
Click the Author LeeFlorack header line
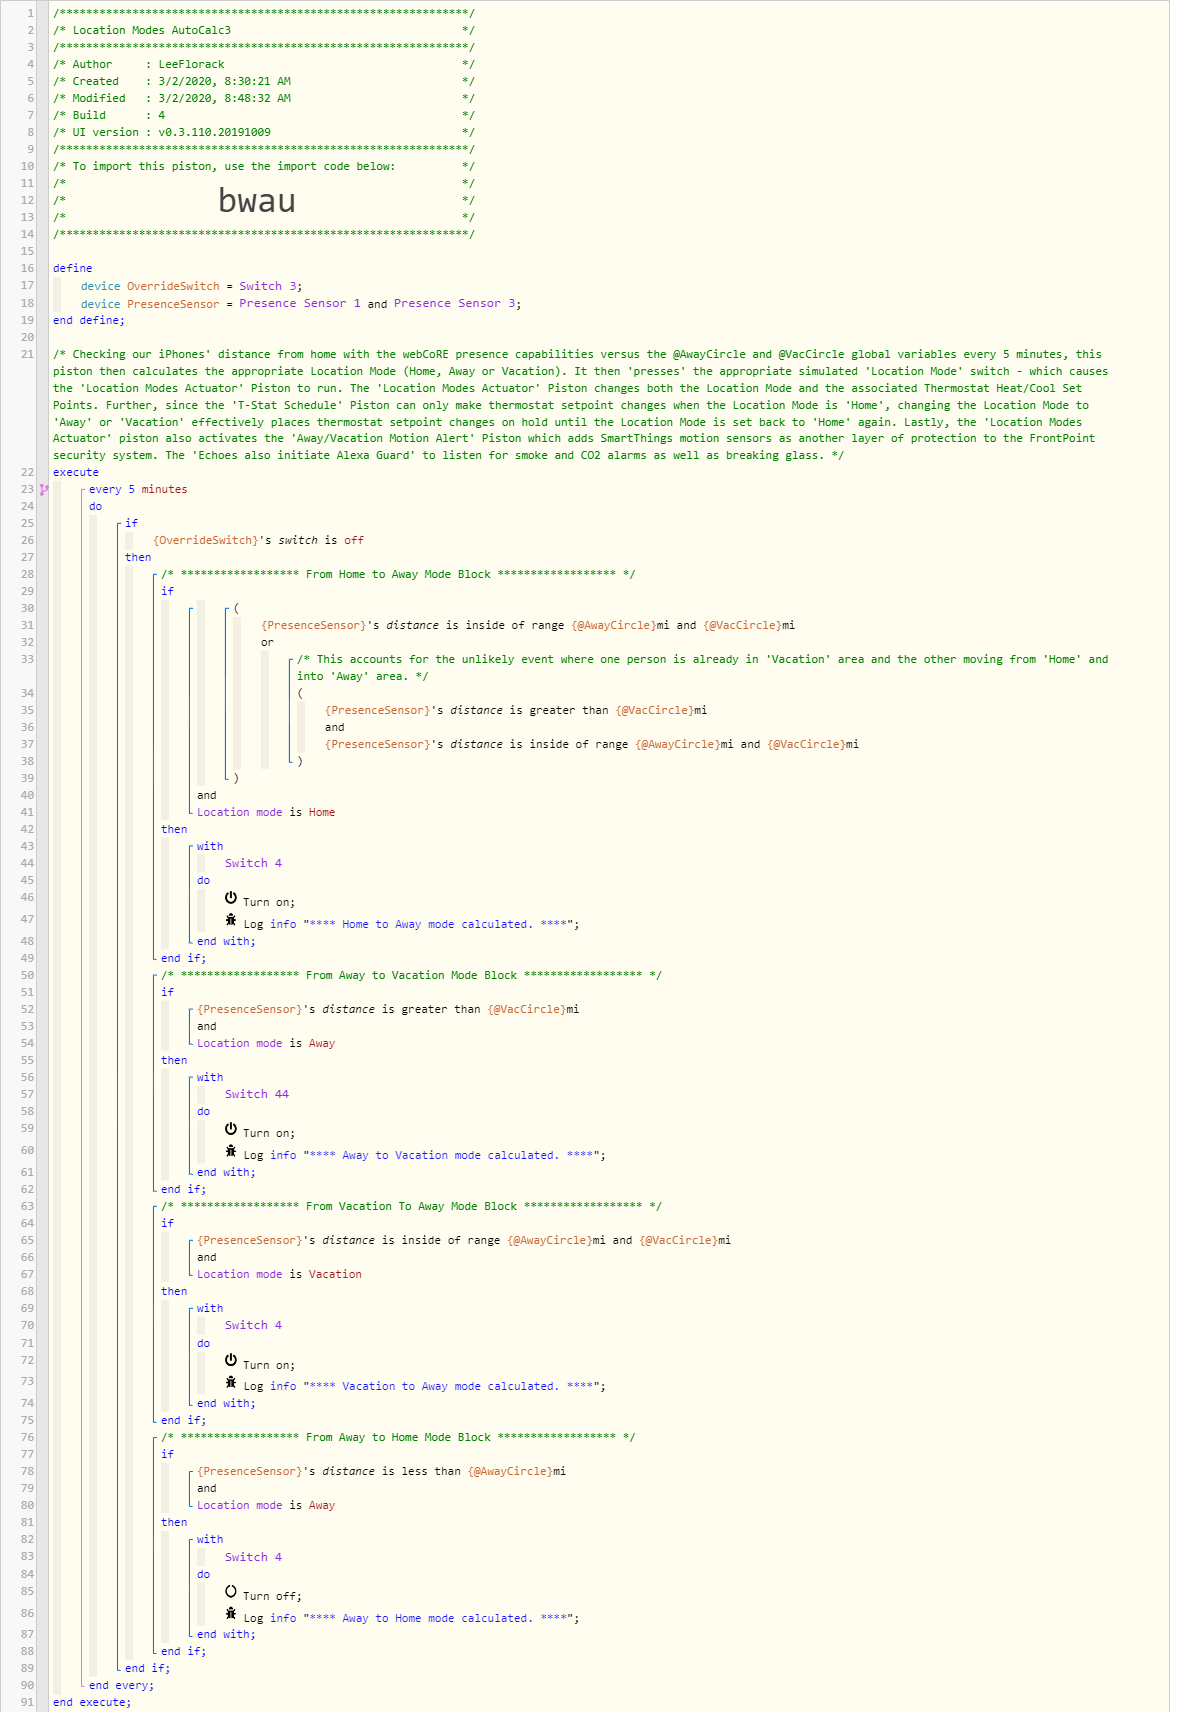point(264,64)
